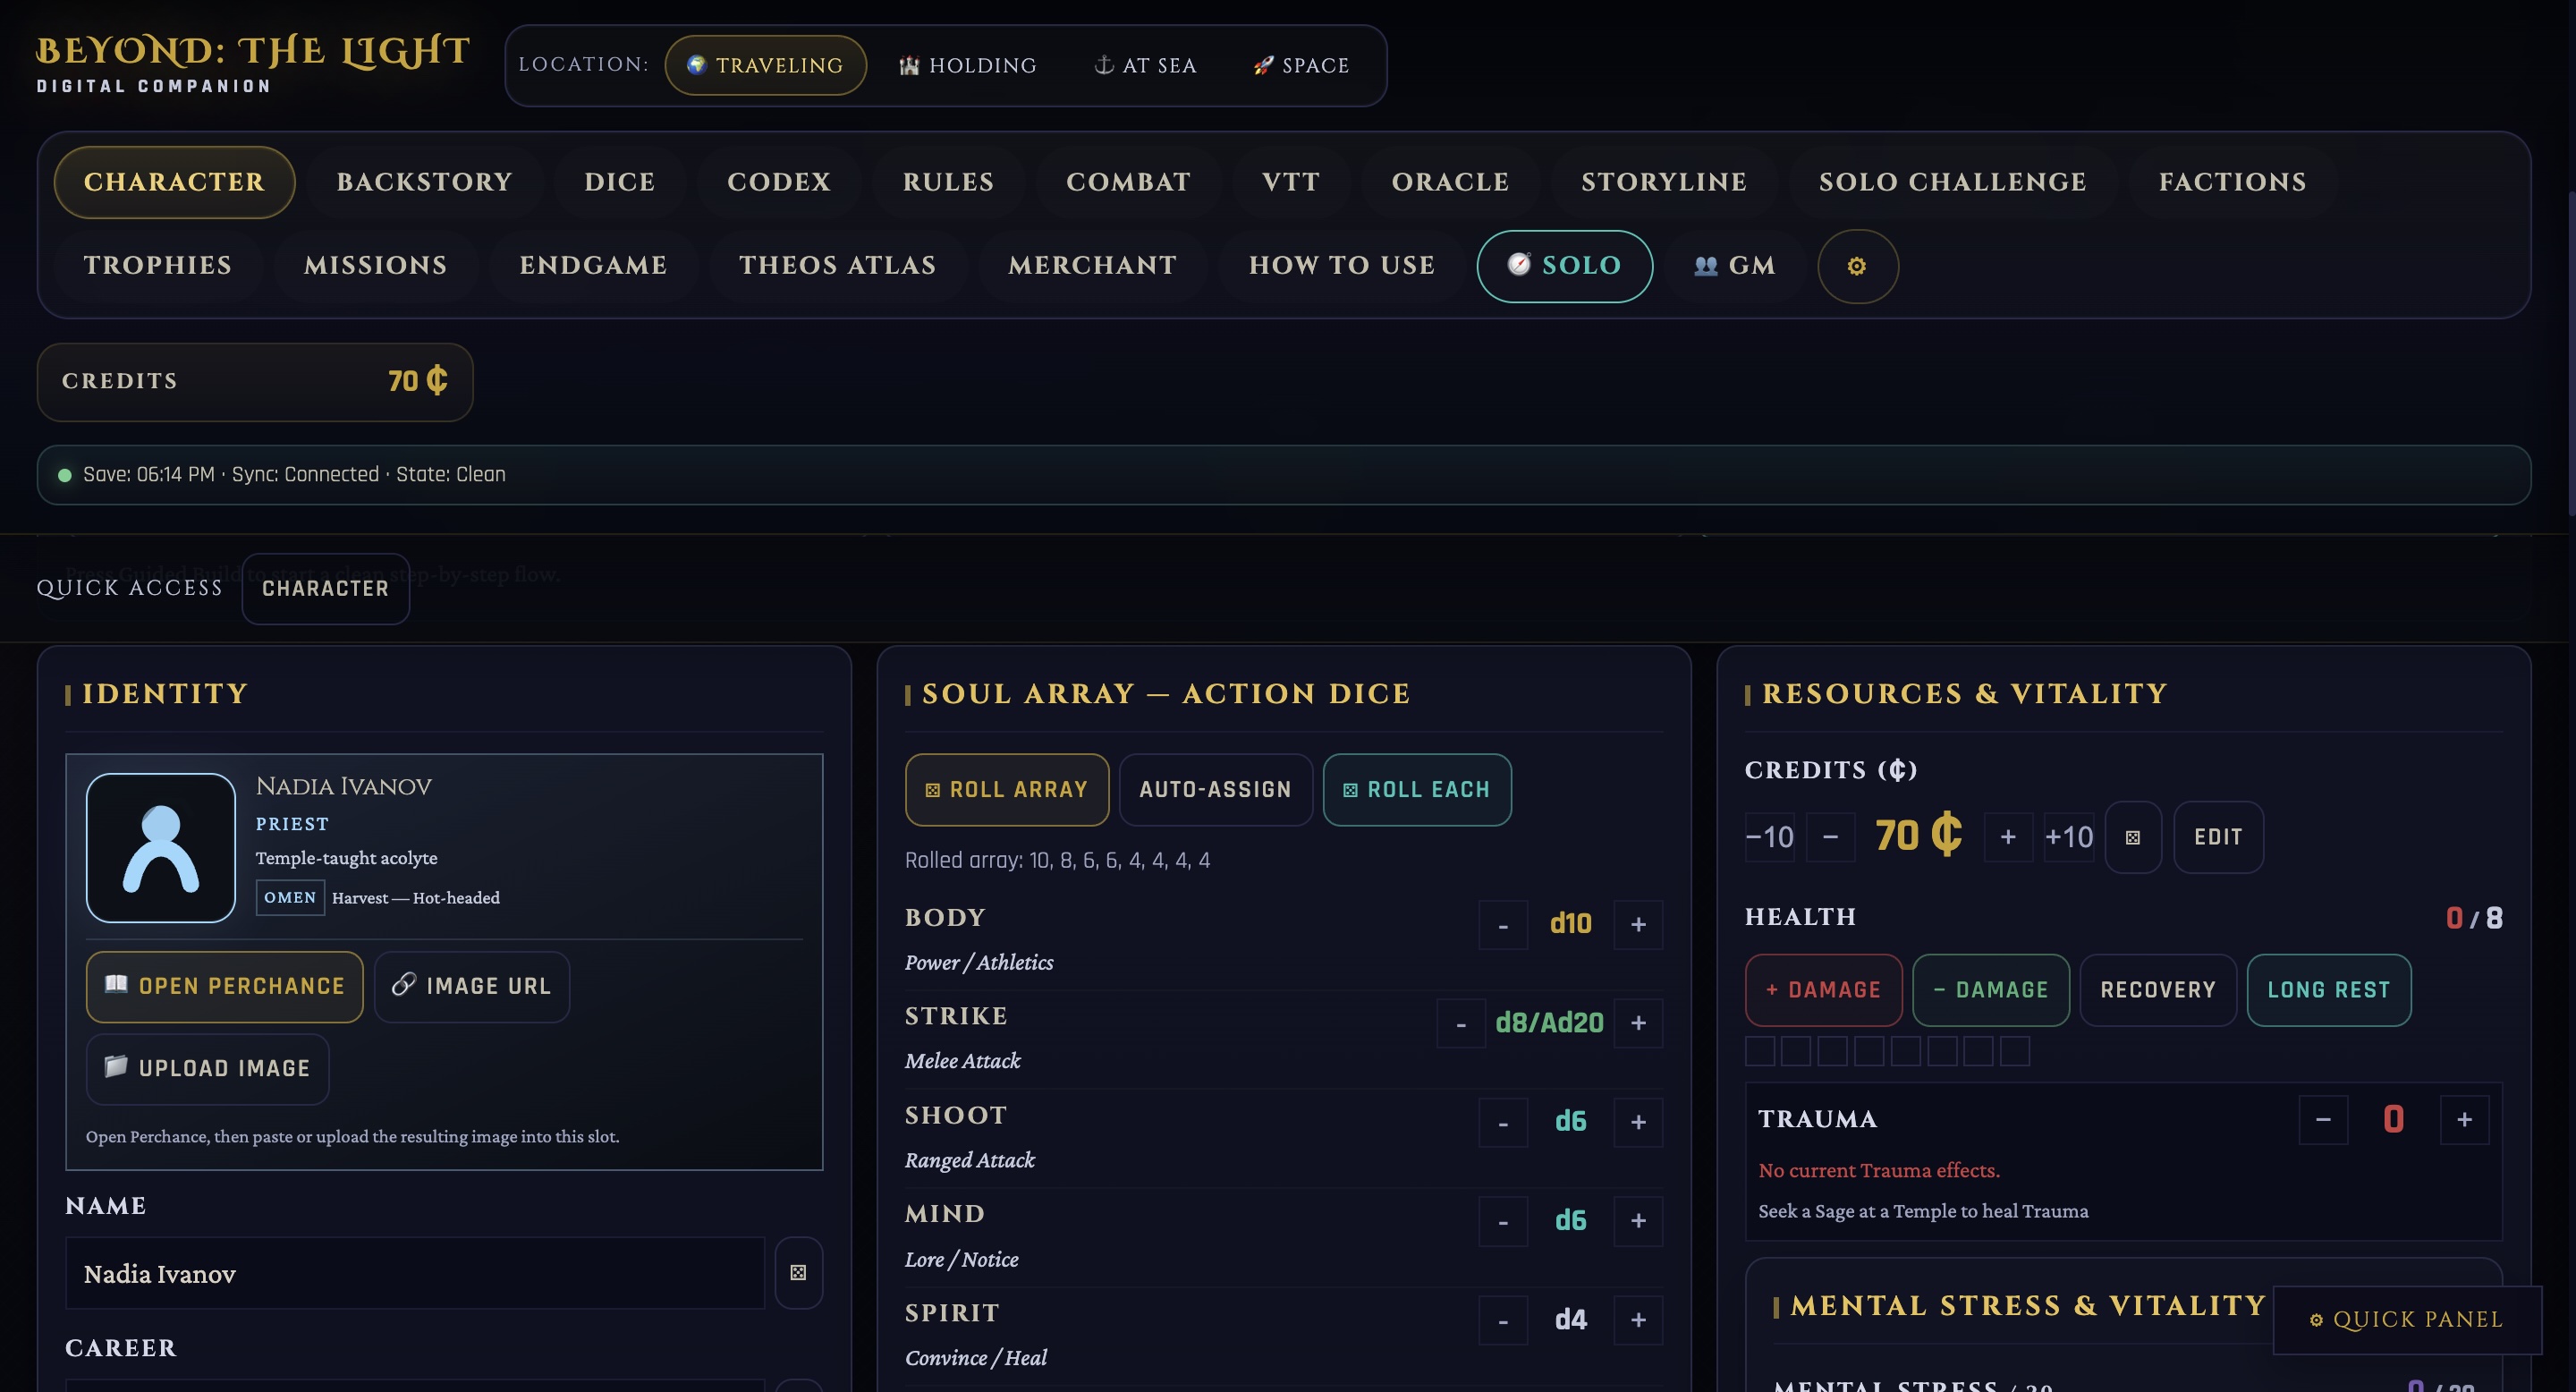Click the Roll Array button
2576x1392 pixels.
pyautogui.click(x=1007, y=790)
